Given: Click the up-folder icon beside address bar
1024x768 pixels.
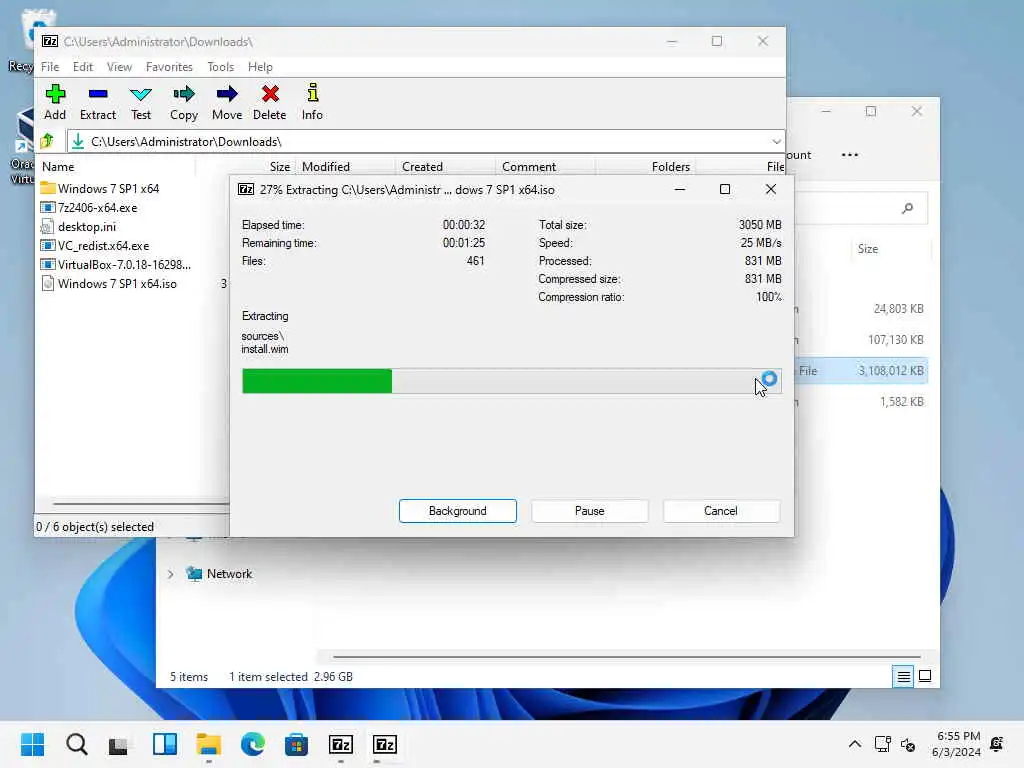Looking at the screenshot, I should click(47, 141).
